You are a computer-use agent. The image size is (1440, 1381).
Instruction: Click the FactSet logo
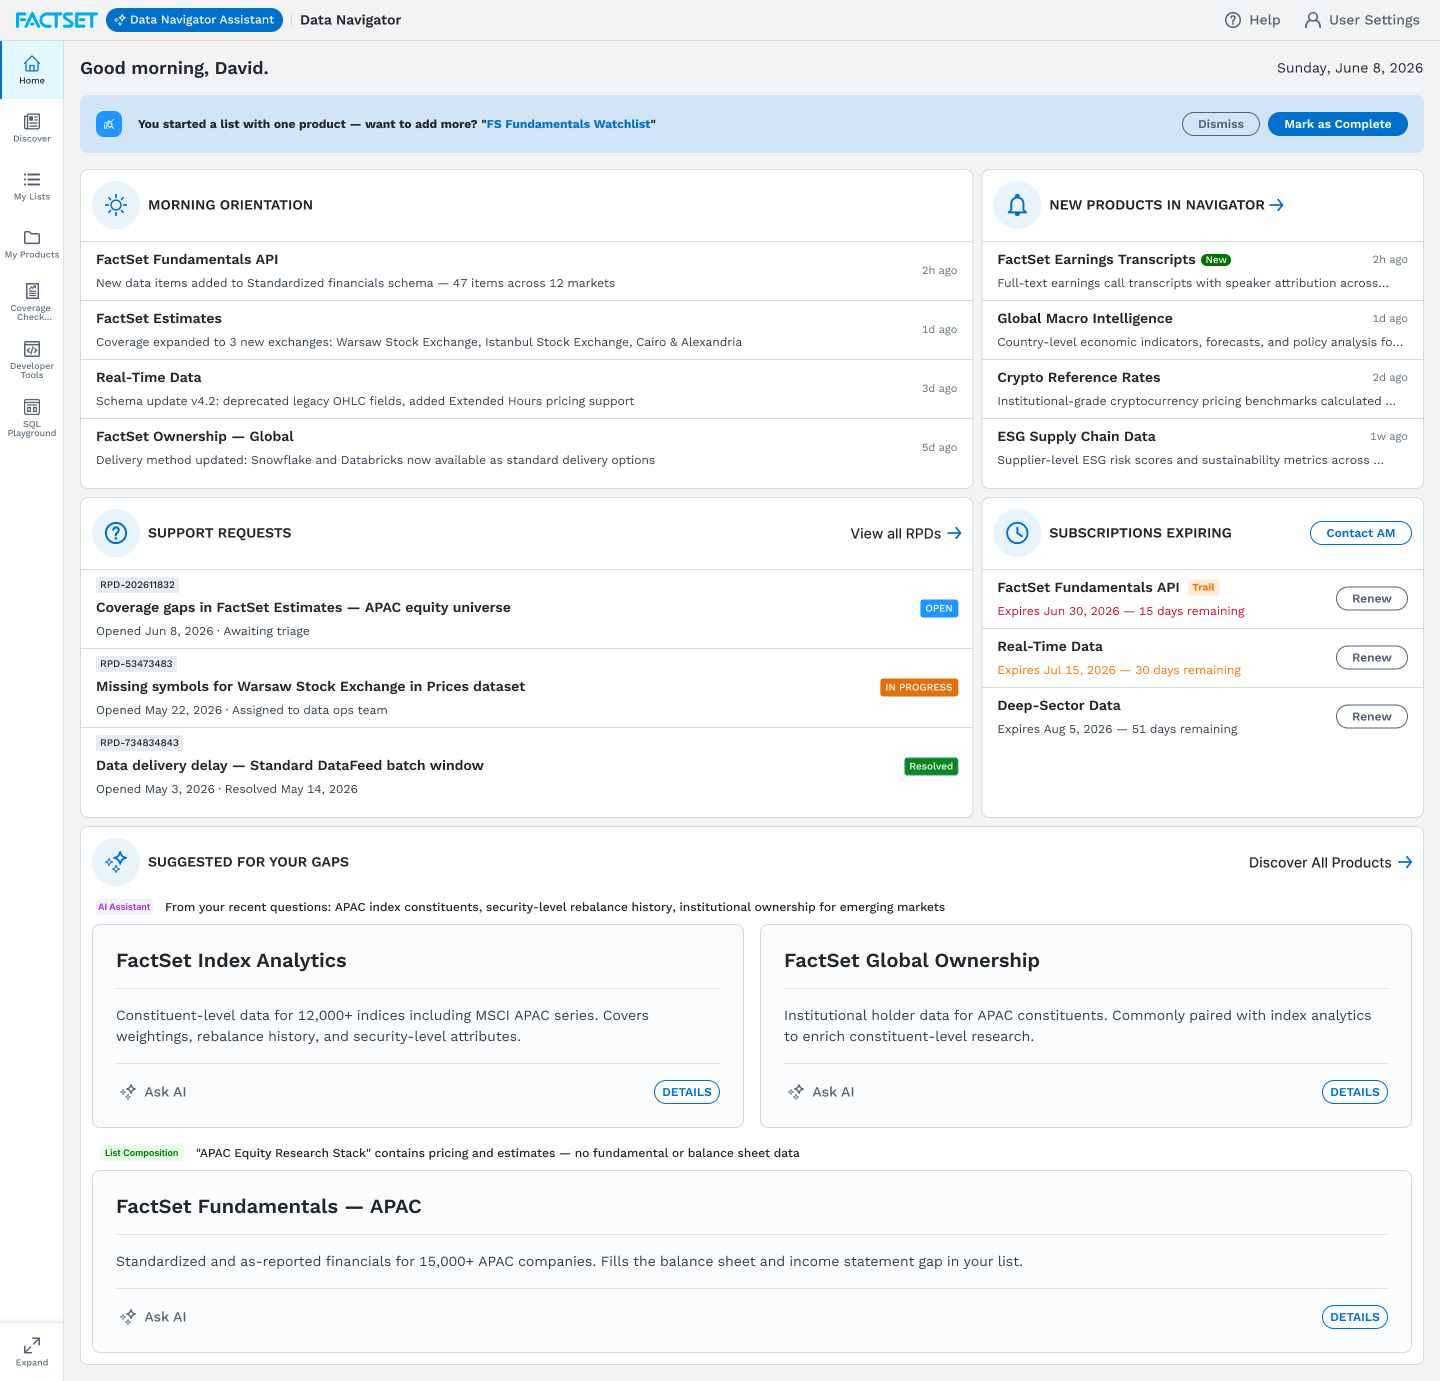pyautogui.click(x=56, y=20)
